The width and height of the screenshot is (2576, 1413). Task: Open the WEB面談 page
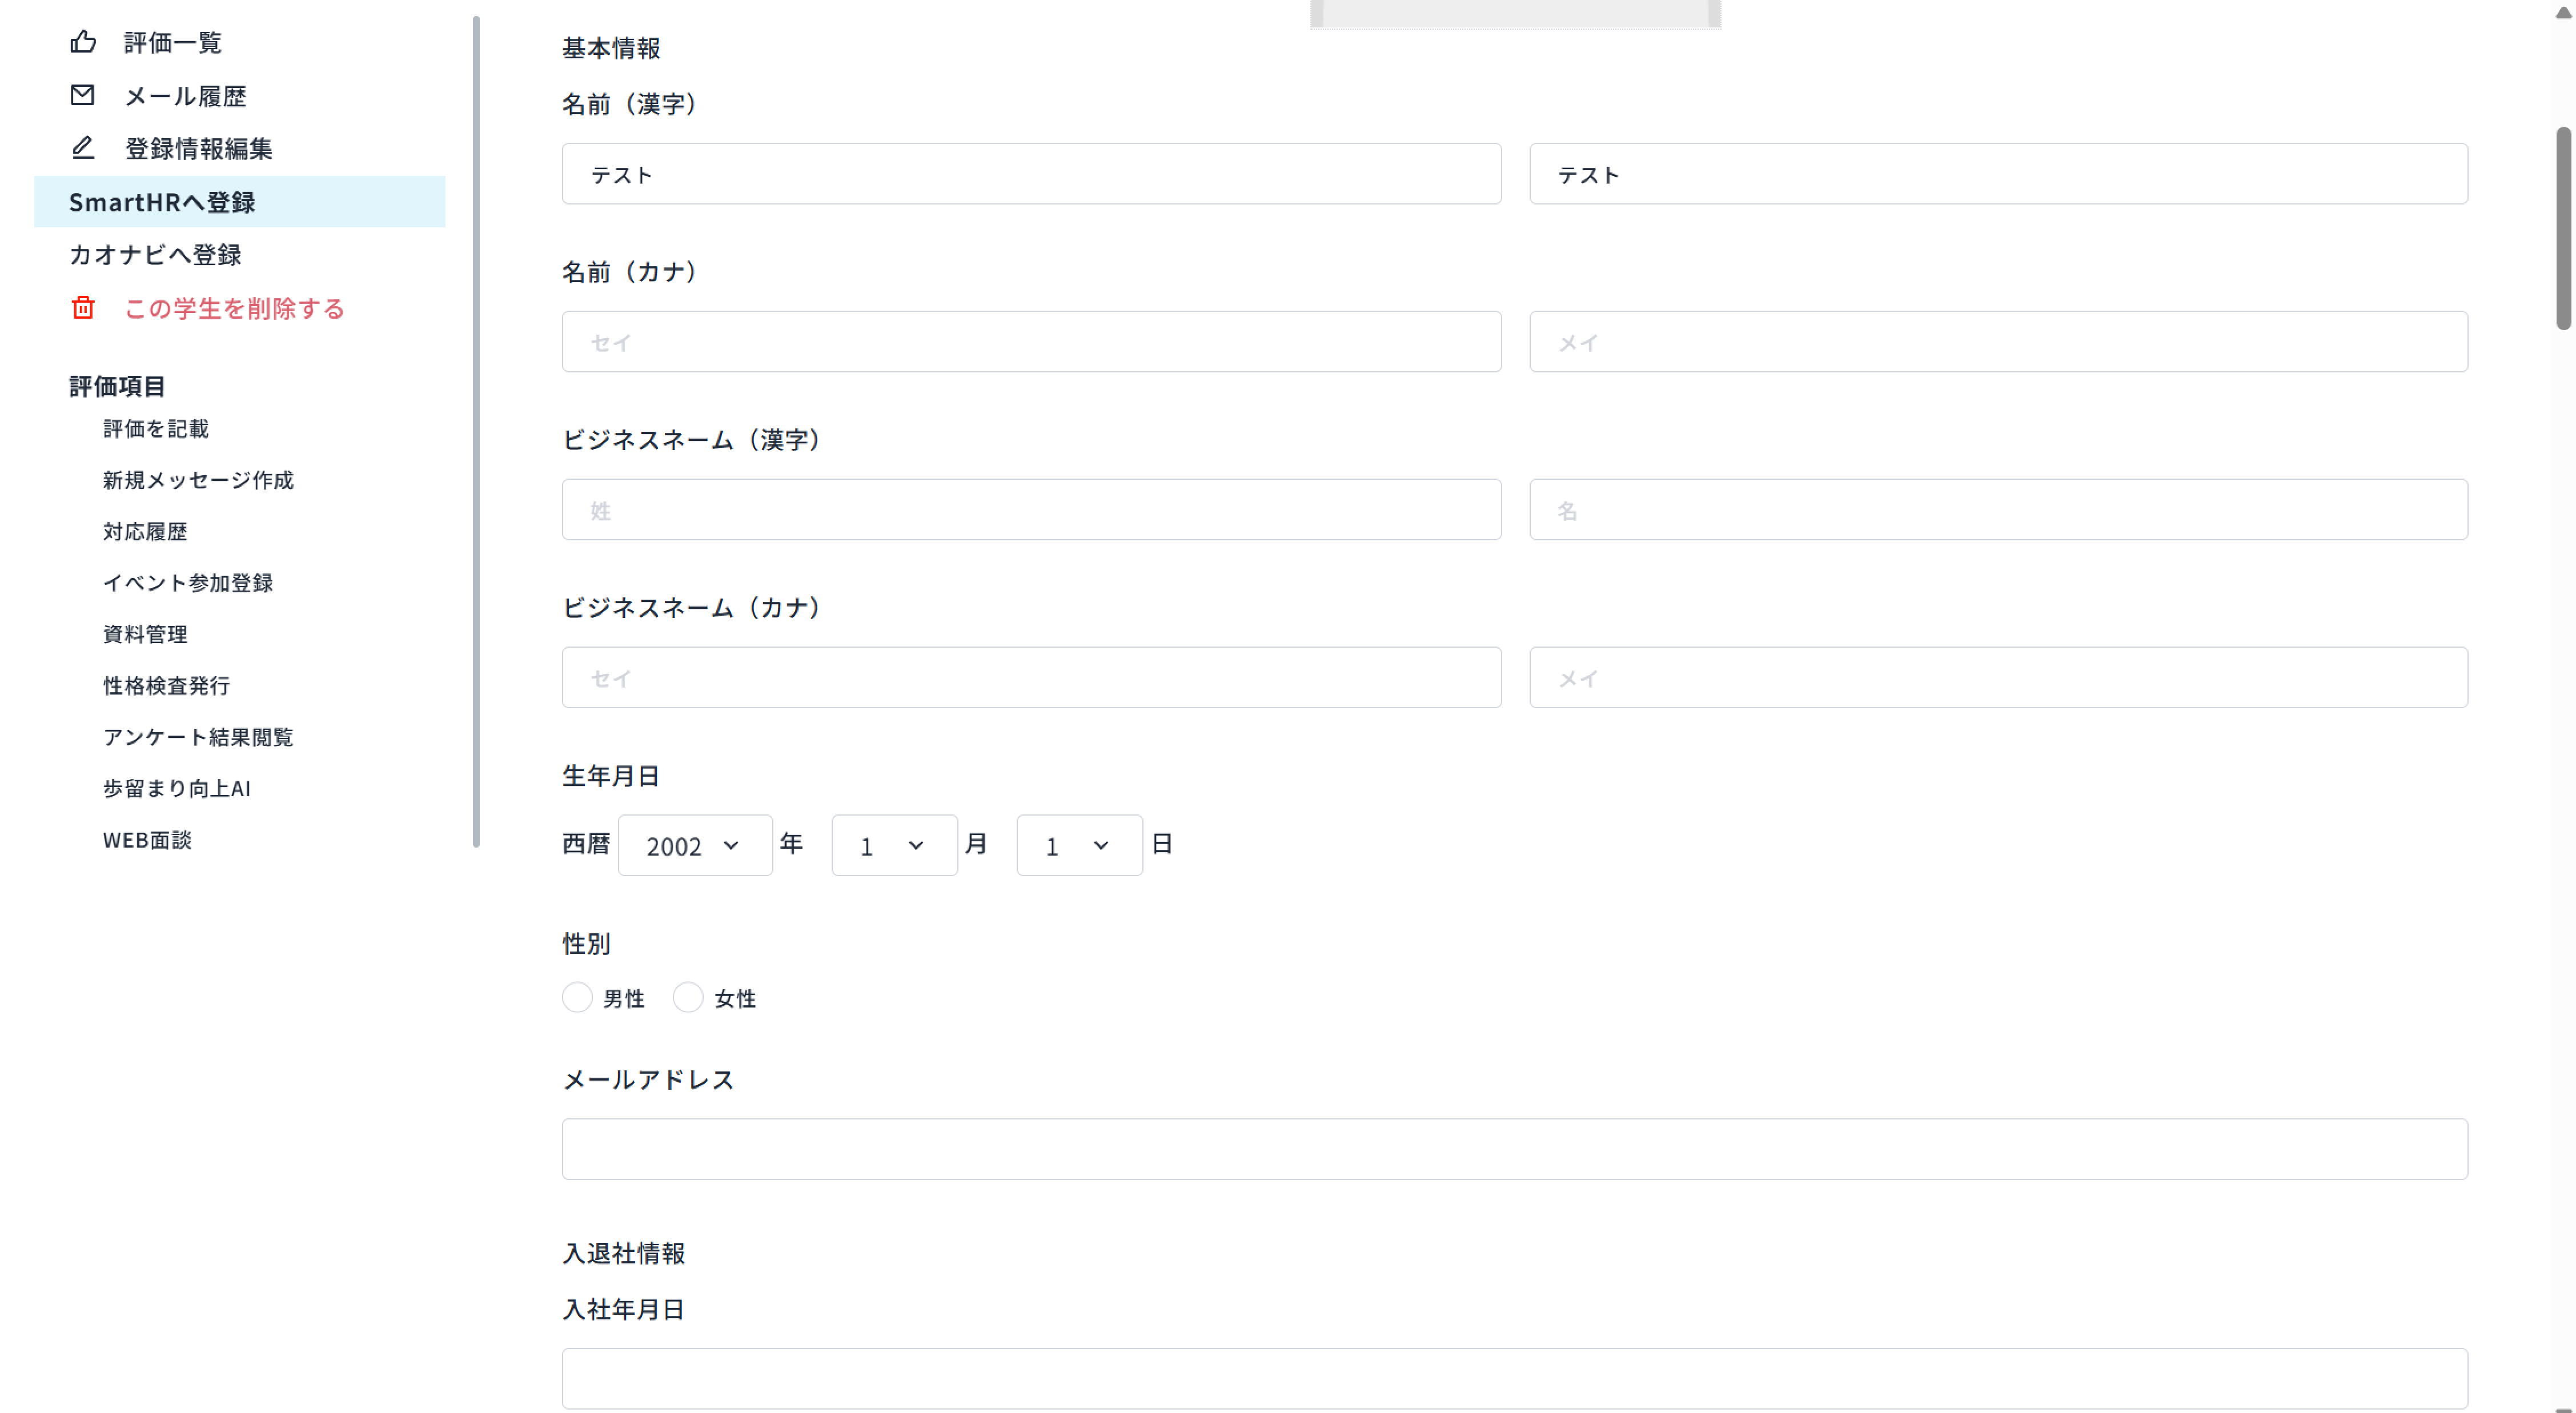pos(147,840)
